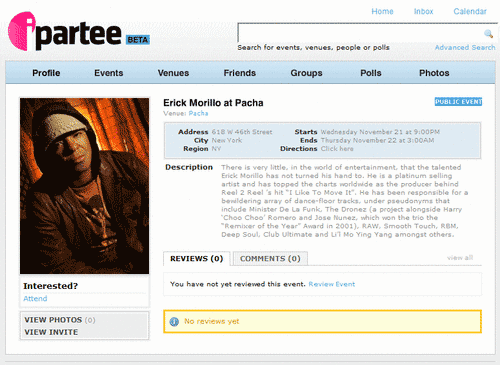Click the Erick Morillo event photo
The width and height of the screenshot is (500, 365).
click(85, 186)
